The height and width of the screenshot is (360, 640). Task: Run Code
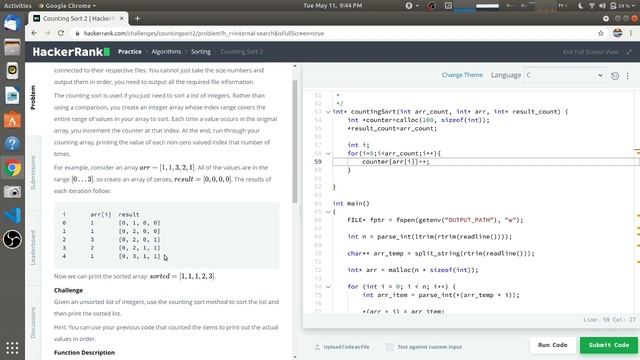[553, 345]
